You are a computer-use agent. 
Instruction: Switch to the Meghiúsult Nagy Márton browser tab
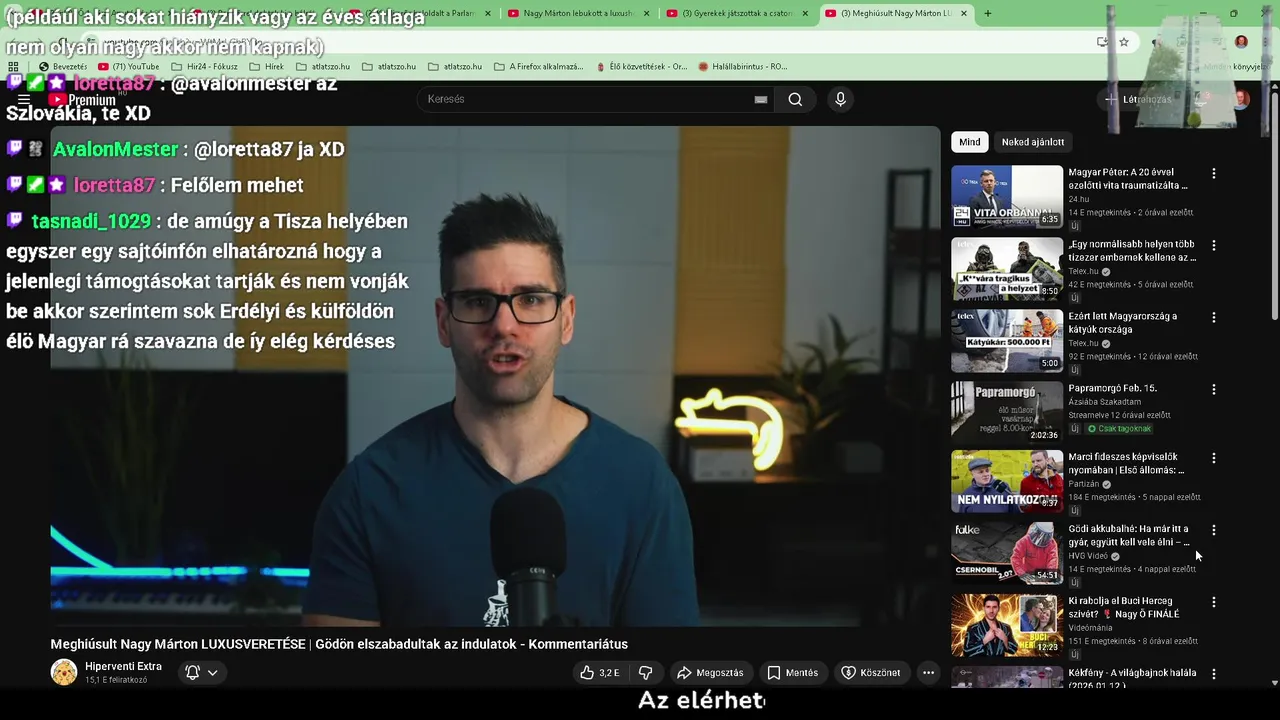point(897,13)
